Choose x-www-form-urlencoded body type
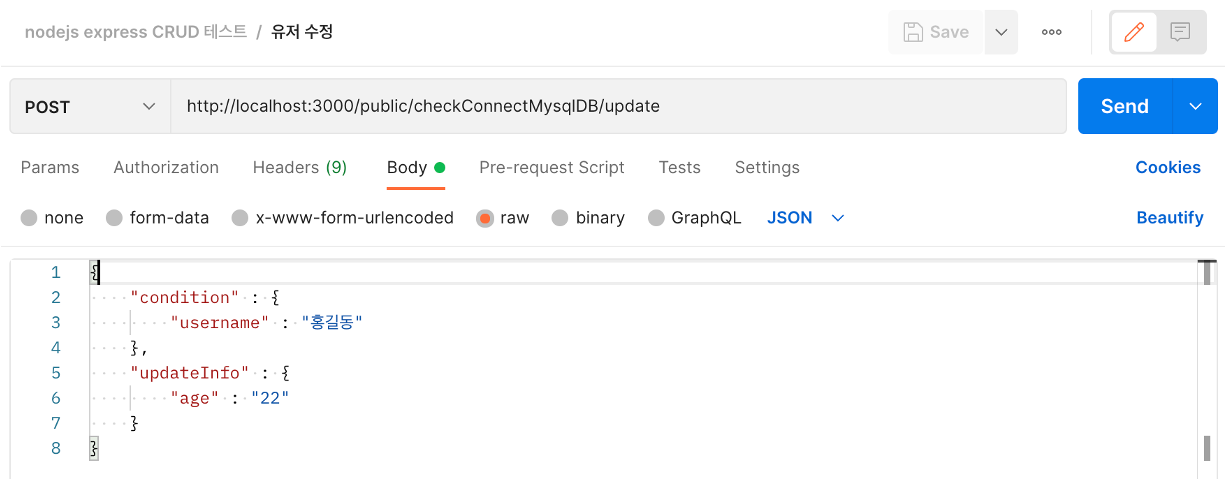The width and height of the screenshot is (1226, 480). click(x=240, y=218)
